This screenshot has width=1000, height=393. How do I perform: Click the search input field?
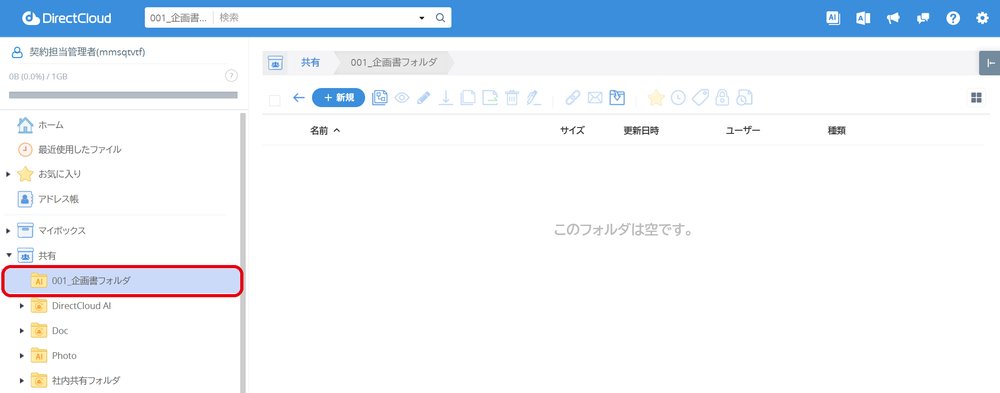(x=316, y=18)
